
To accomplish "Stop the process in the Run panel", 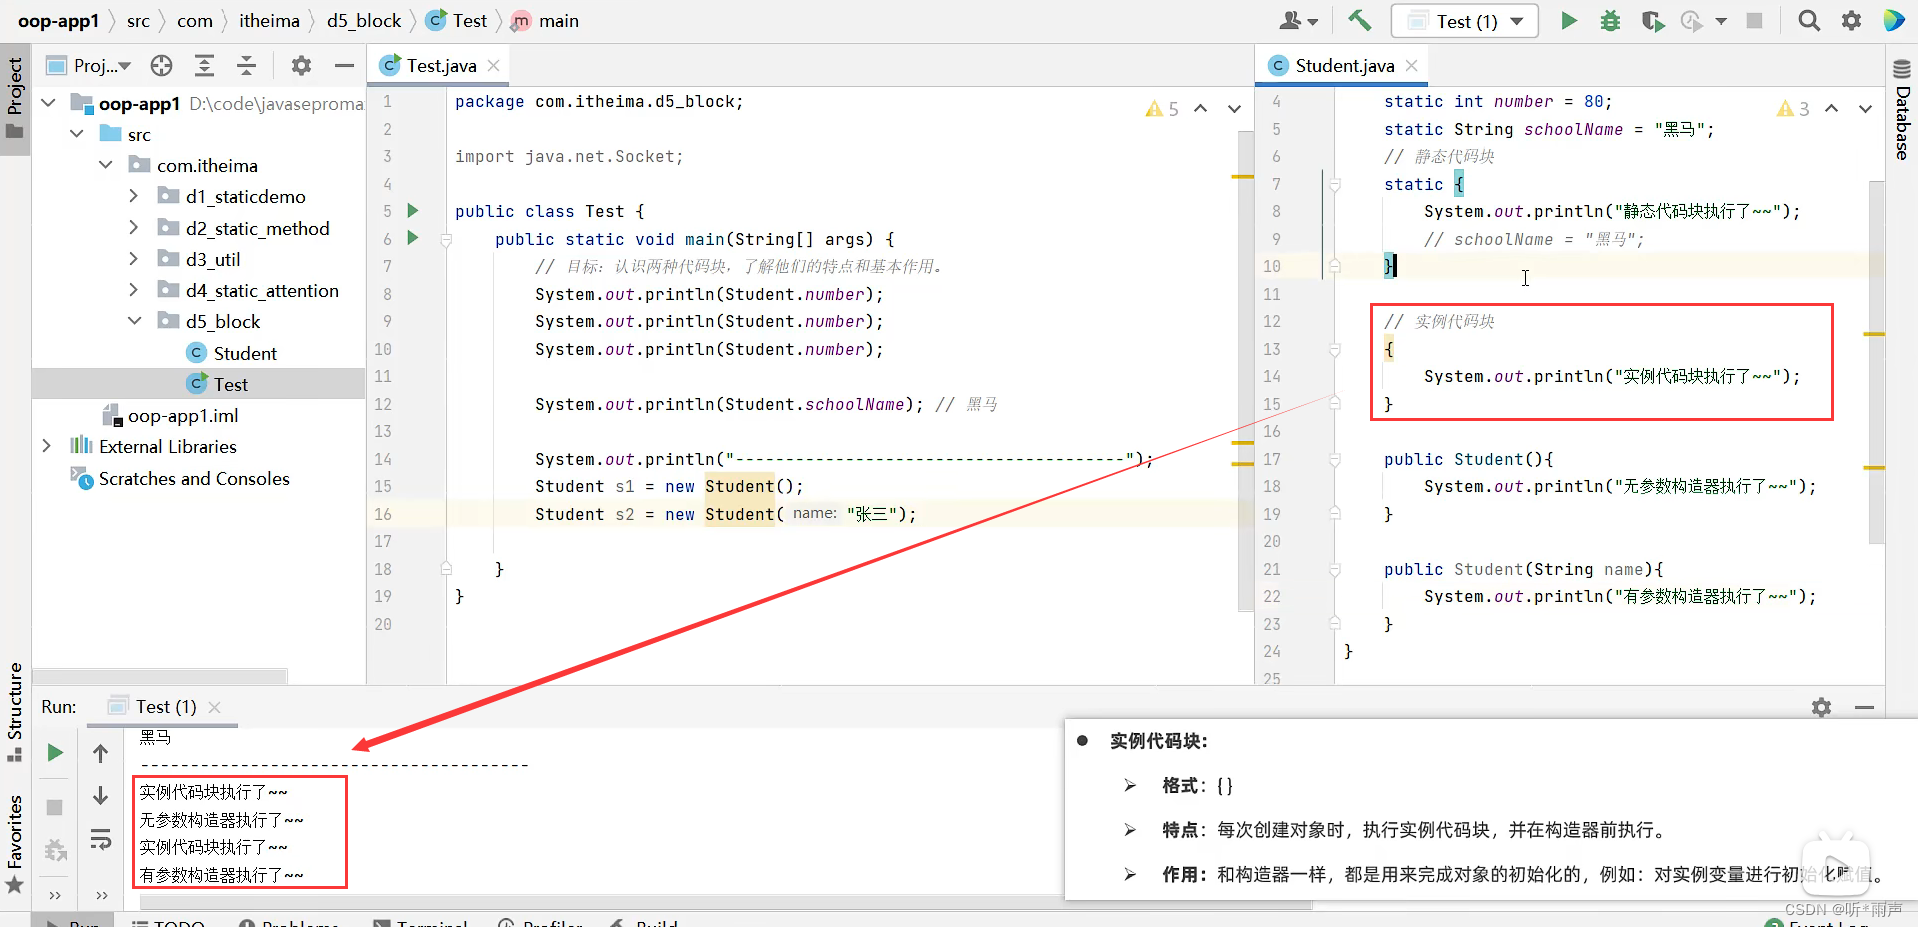I will (55, 806).
